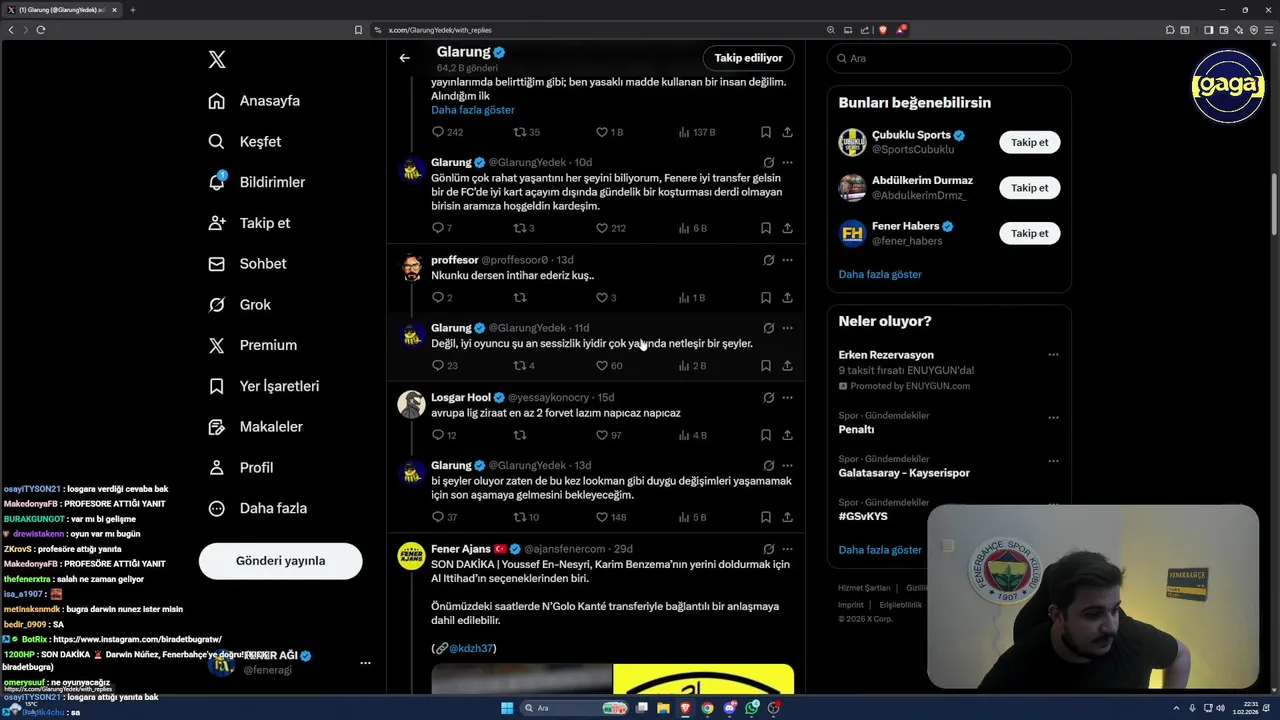Click the Gönderi yayınla button
The image size is (1280, 720).
(x=280, y=561)
